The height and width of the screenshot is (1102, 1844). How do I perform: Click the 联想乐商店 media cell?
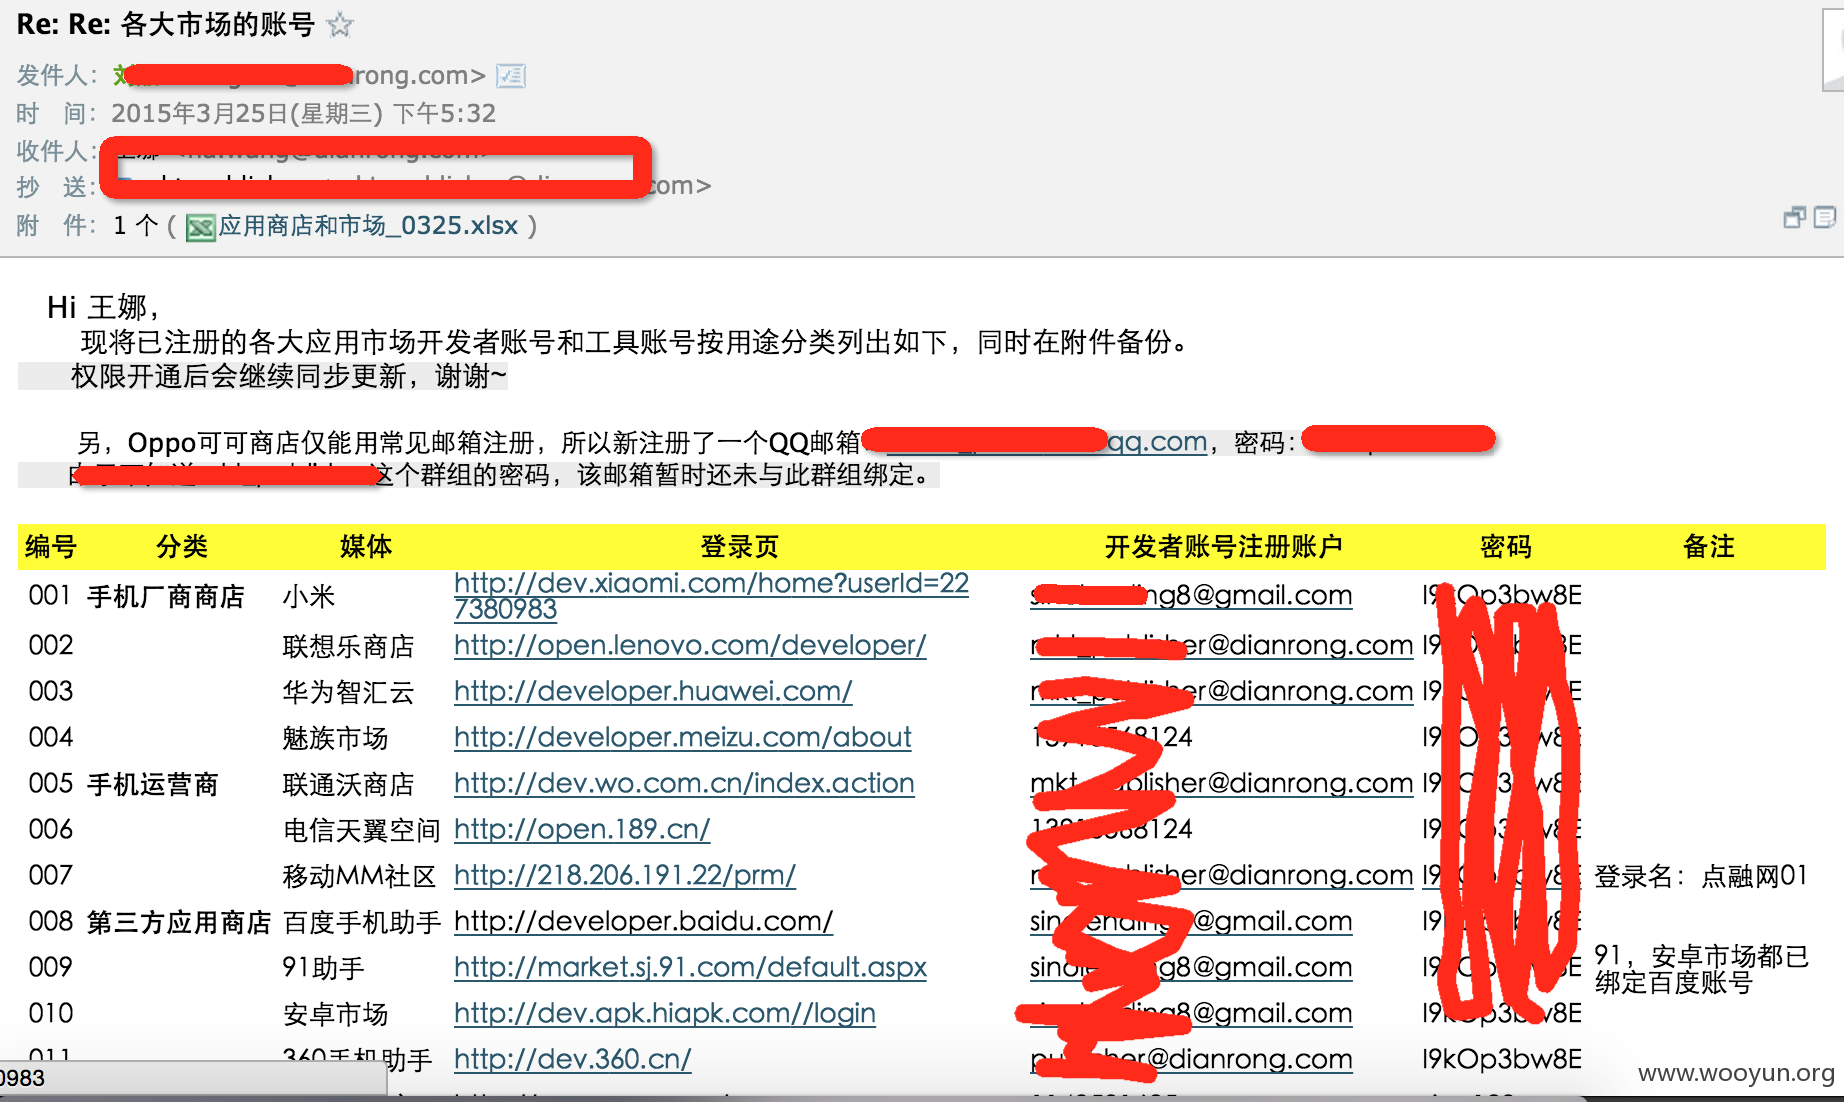pyautogui.click(x=349, y=646)
